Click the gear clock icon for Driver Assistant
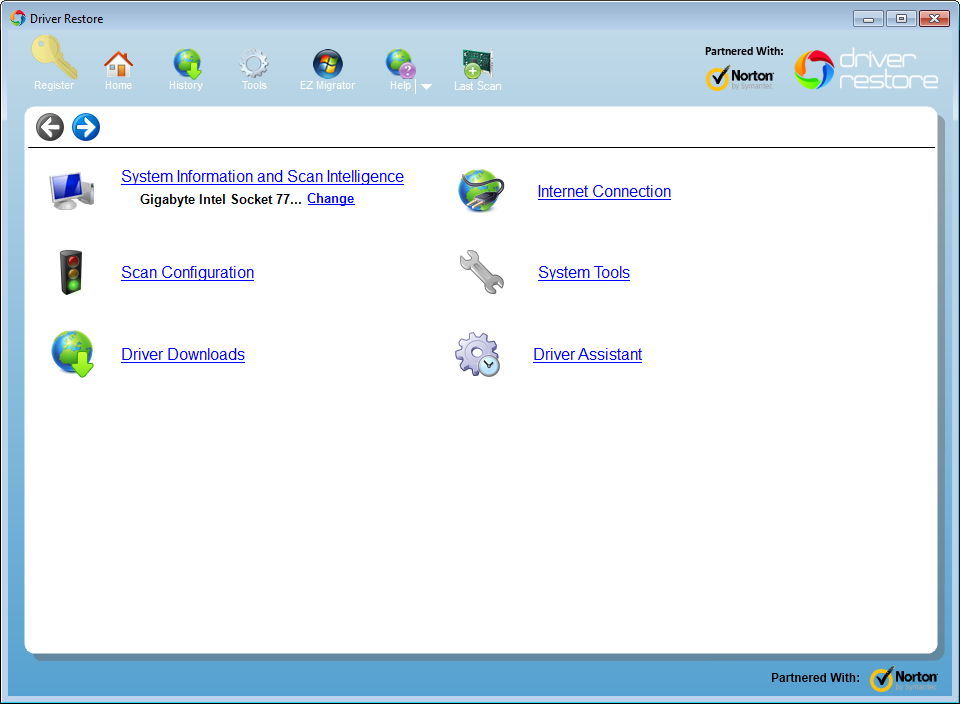 tap(478, 354)
